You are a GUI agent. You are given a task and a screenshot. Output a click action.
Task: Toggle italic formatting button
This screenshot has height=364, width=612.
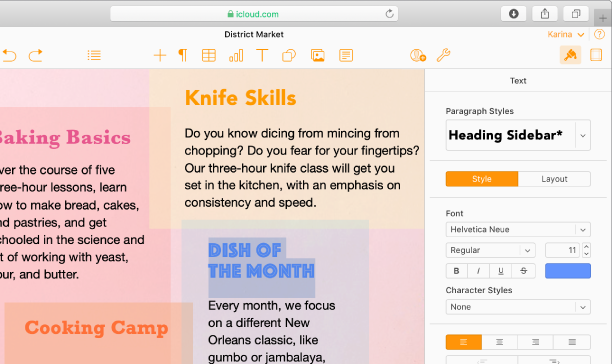tap(479, 271)
